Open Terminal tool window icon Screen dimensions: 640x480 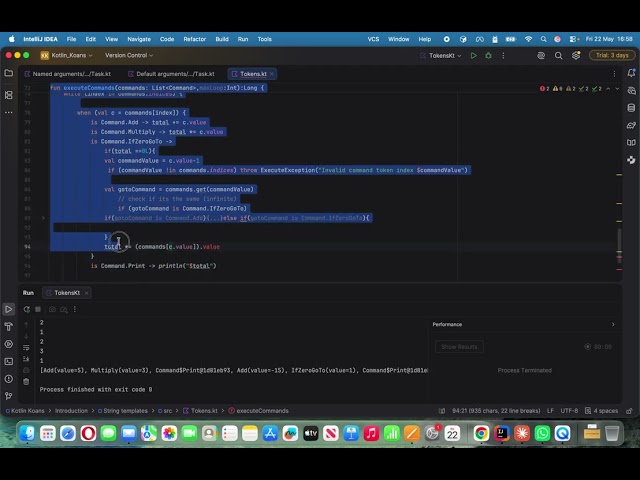tap(9, 362)
